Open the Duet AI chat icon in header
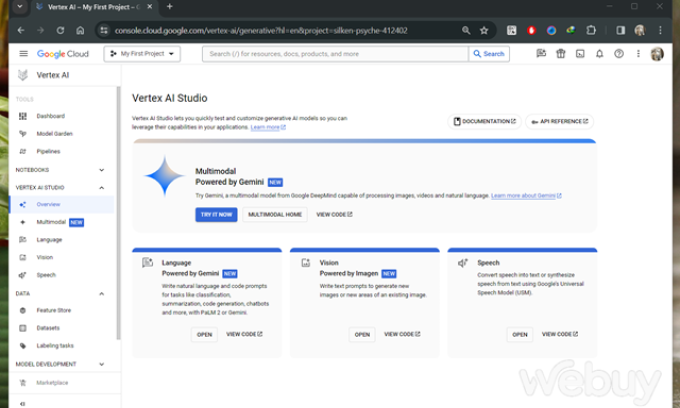This screenshot has height=408, width=680. (541, 54)
